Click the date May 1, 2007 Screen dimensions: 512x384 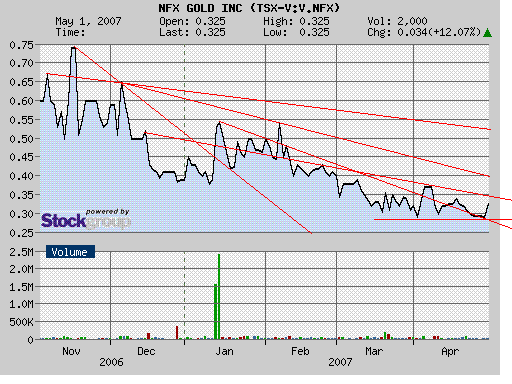(x=88, y=21)
